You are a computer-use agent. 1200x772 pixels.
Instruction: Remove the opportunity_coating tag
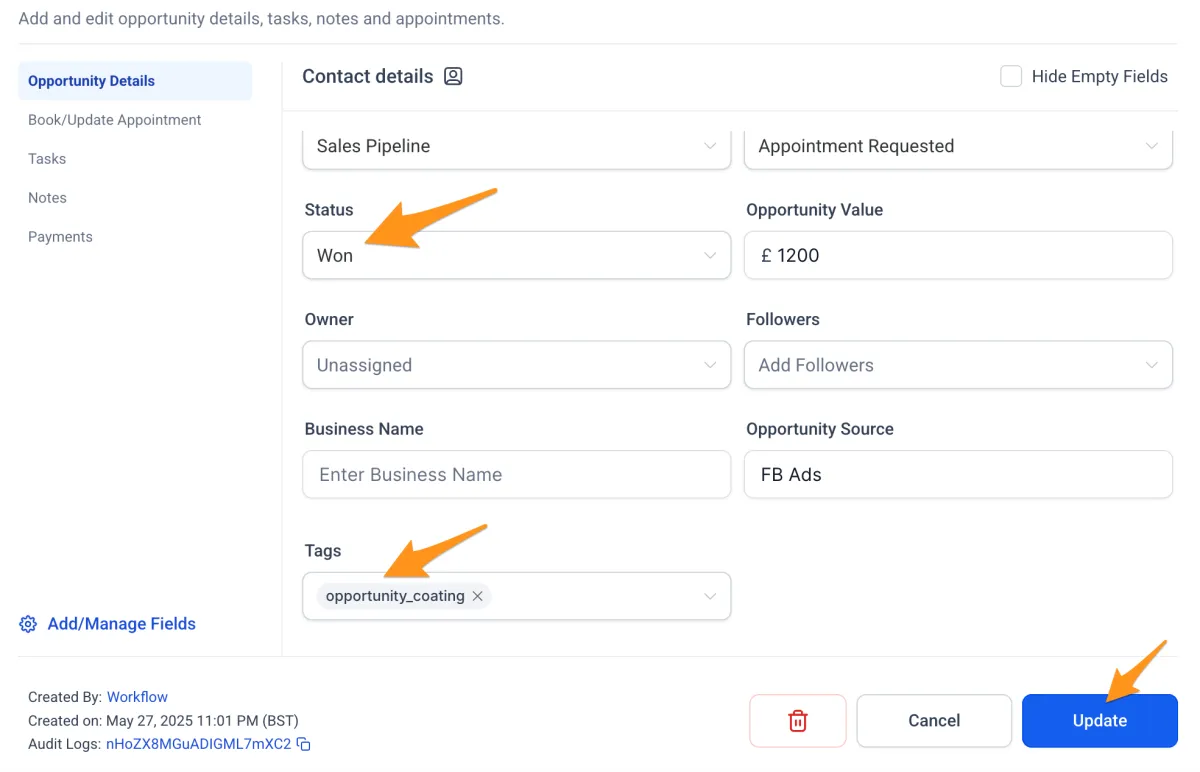[x=478, y=596]
